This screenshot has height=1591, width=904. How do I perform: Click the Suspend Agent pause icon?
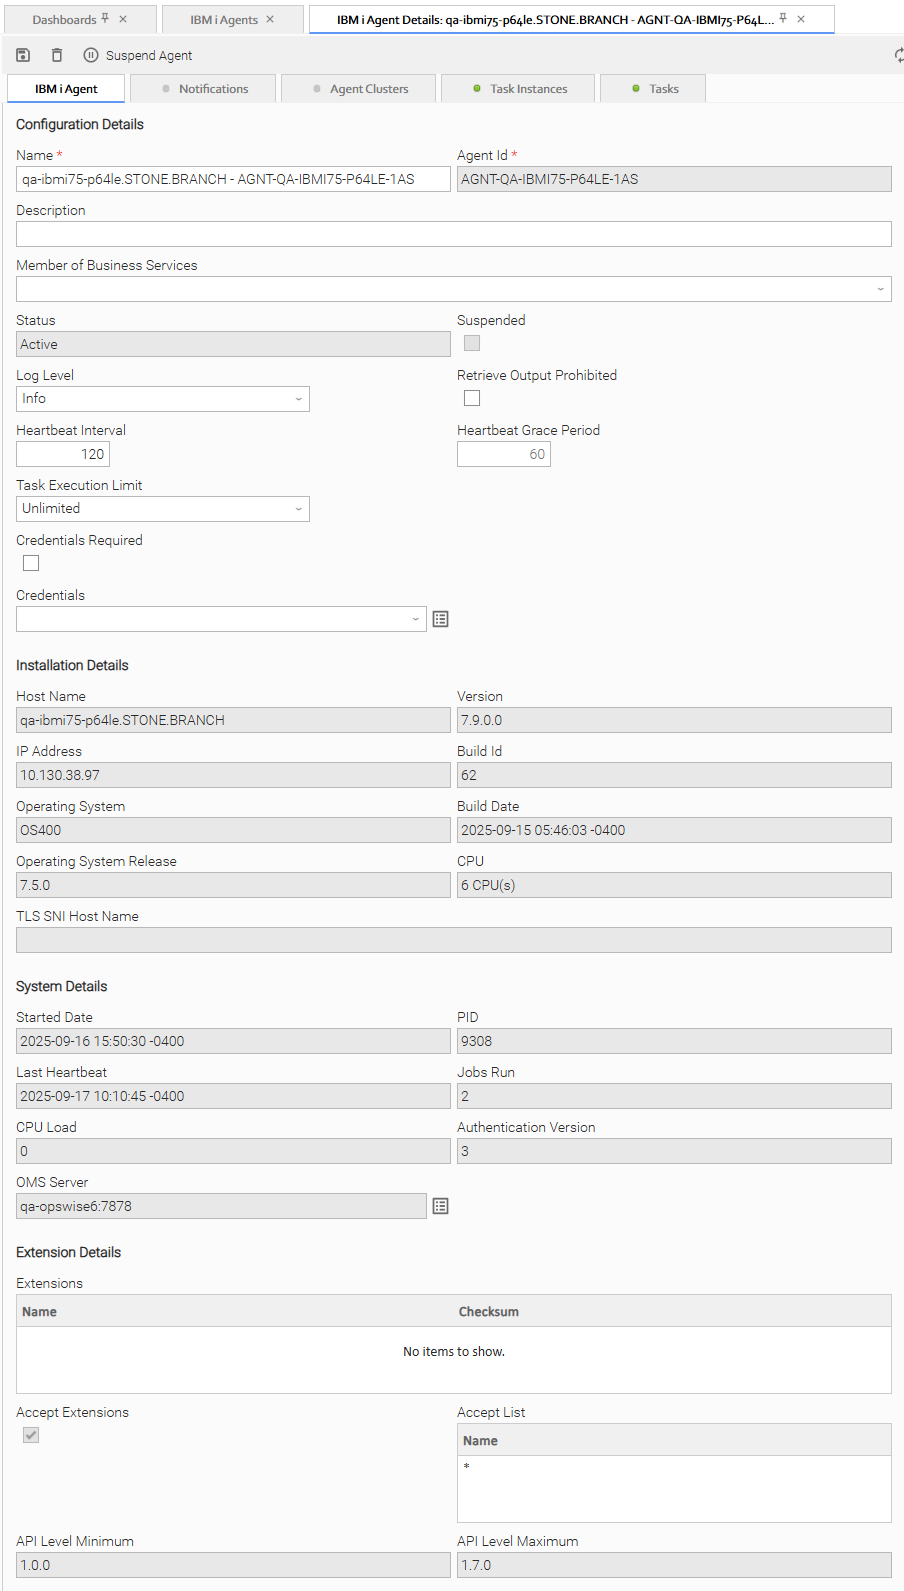tap(91, 55)
